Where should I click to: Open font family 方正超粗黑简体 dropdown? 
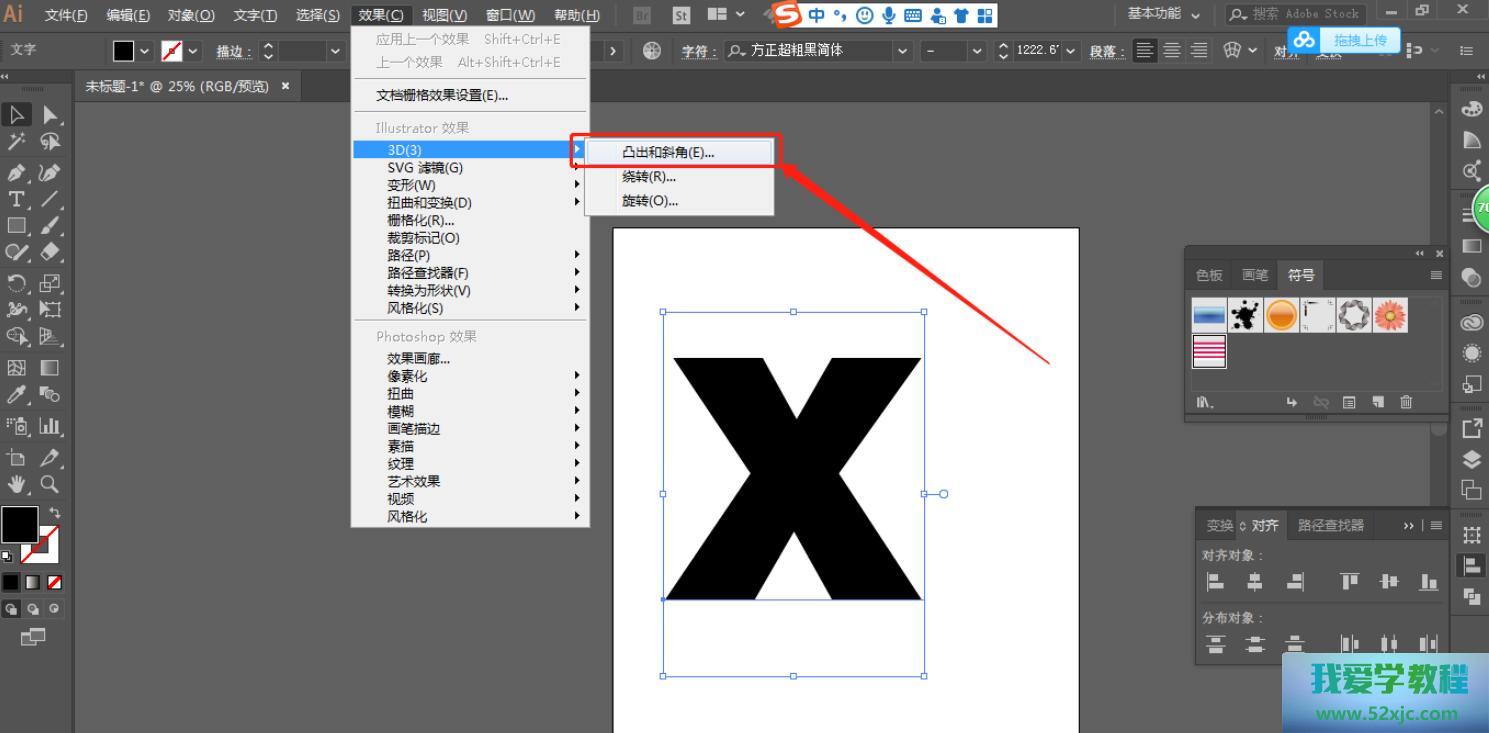tap(903, 51)
